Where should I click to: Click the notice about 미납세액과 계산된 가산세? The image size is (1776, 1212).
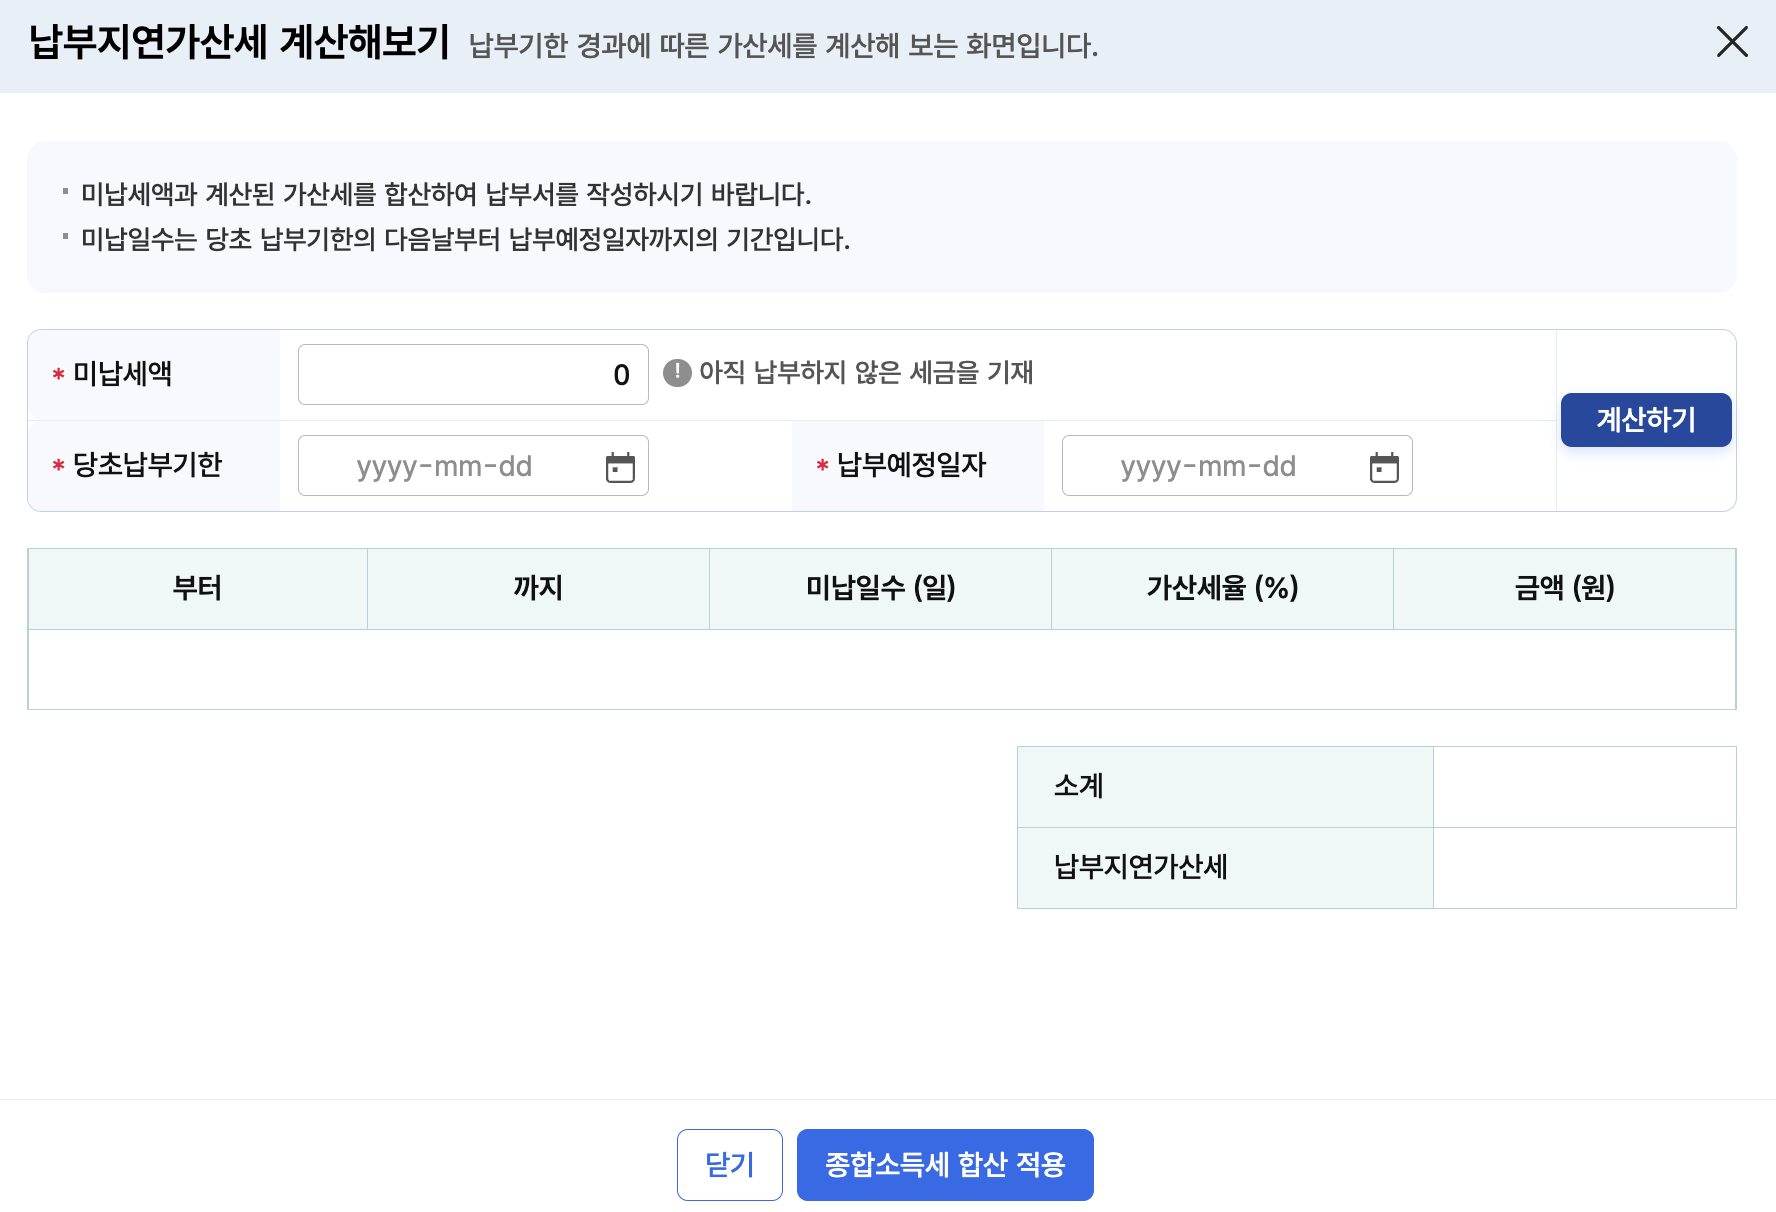pos(446,194)
